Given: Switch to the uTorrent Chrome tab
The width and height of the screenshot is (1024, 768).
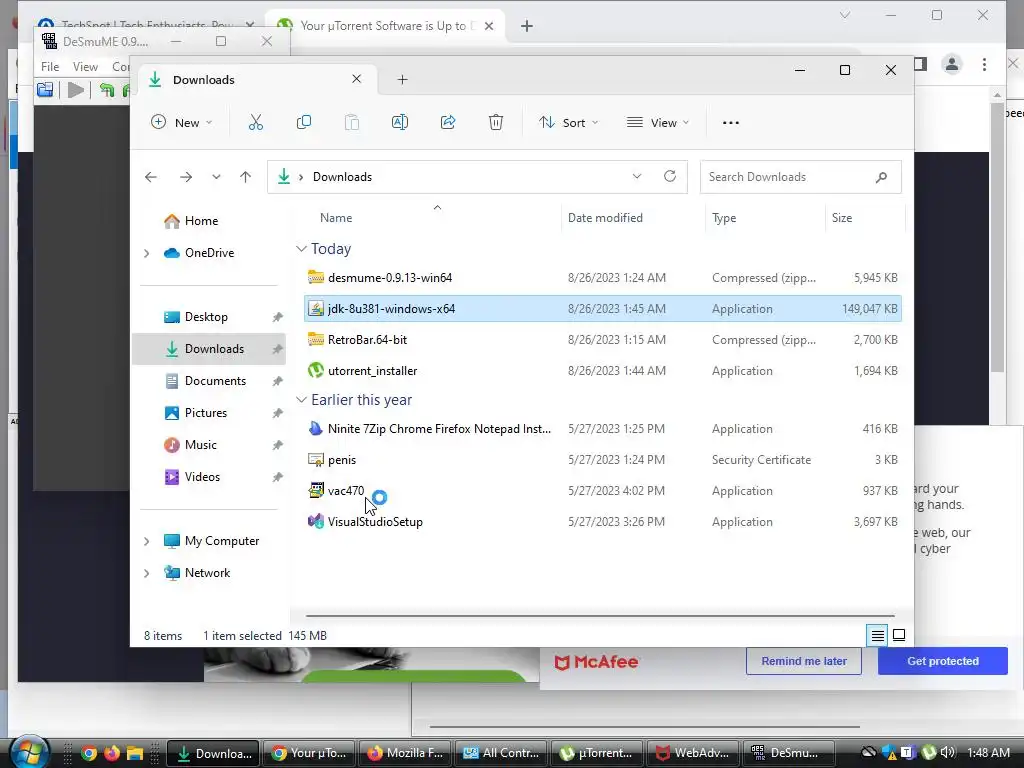Looking at the screenshot, I should click(387, 25).
